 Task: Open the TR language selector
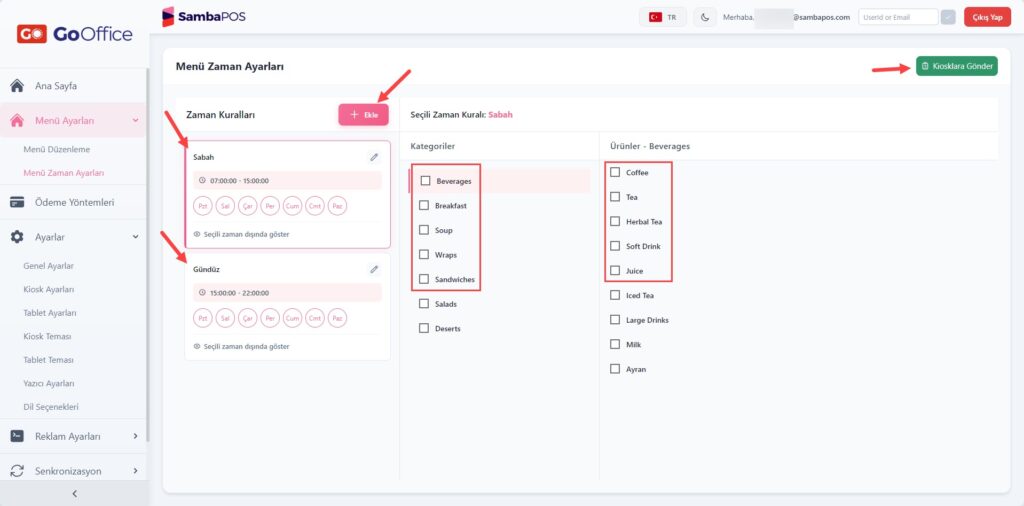click(663, 18)
